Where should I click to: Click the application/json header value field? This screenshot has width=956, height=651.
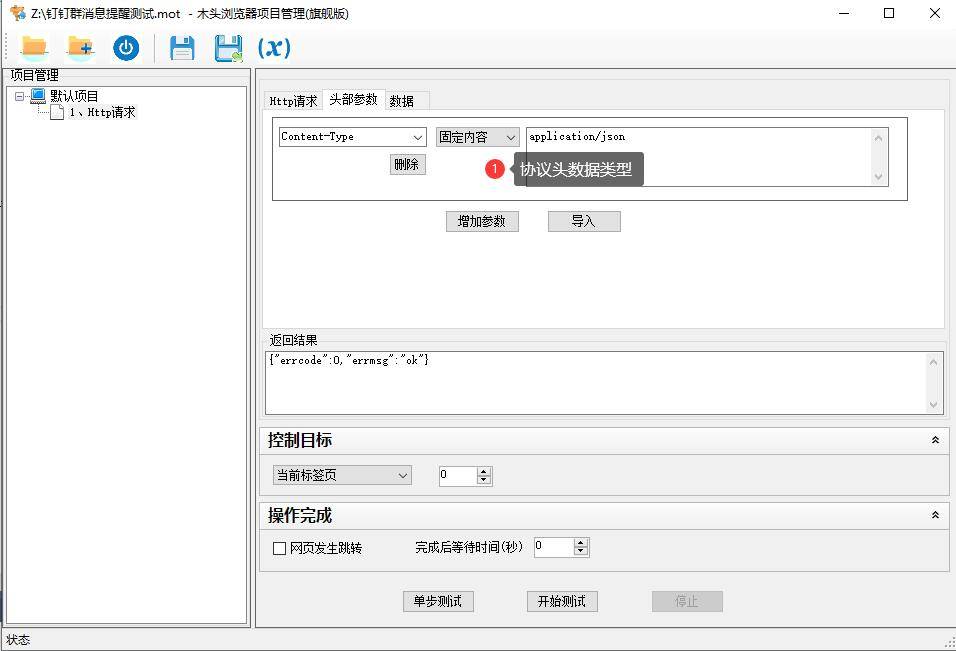[x=698, y=155]
